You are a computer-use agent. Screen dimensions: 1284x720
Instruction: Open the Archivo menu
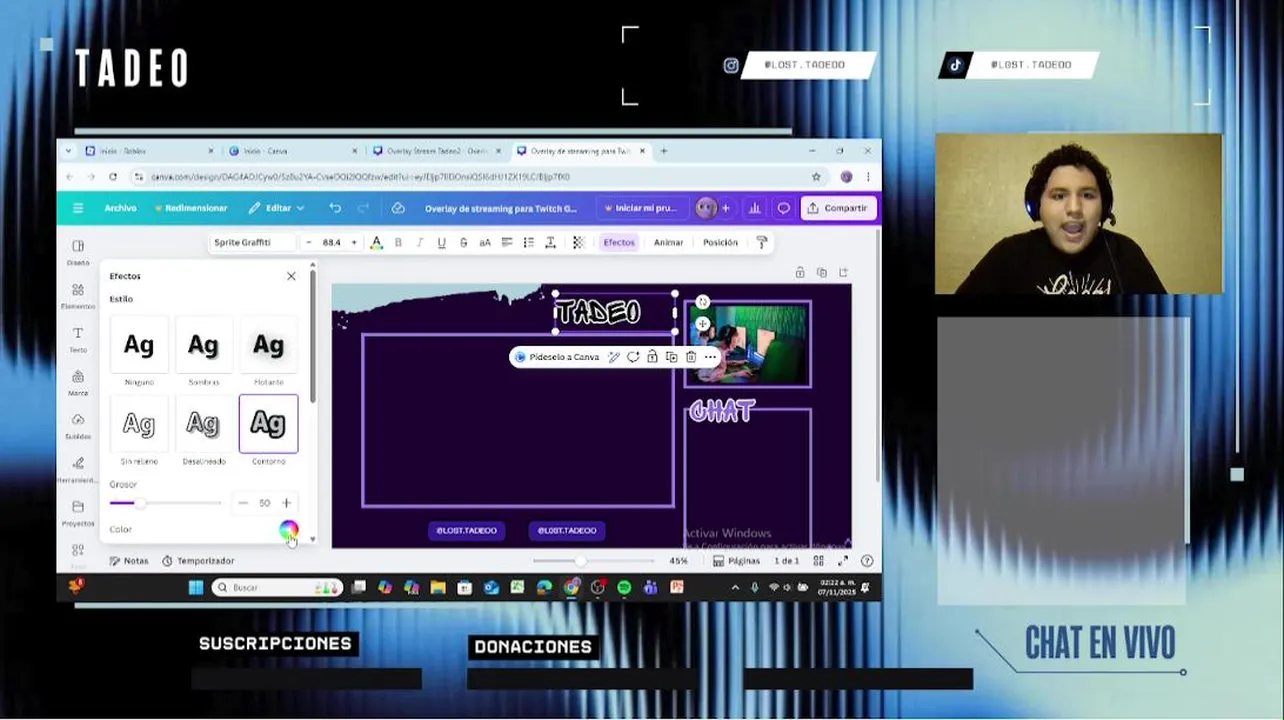click(120, 208)
